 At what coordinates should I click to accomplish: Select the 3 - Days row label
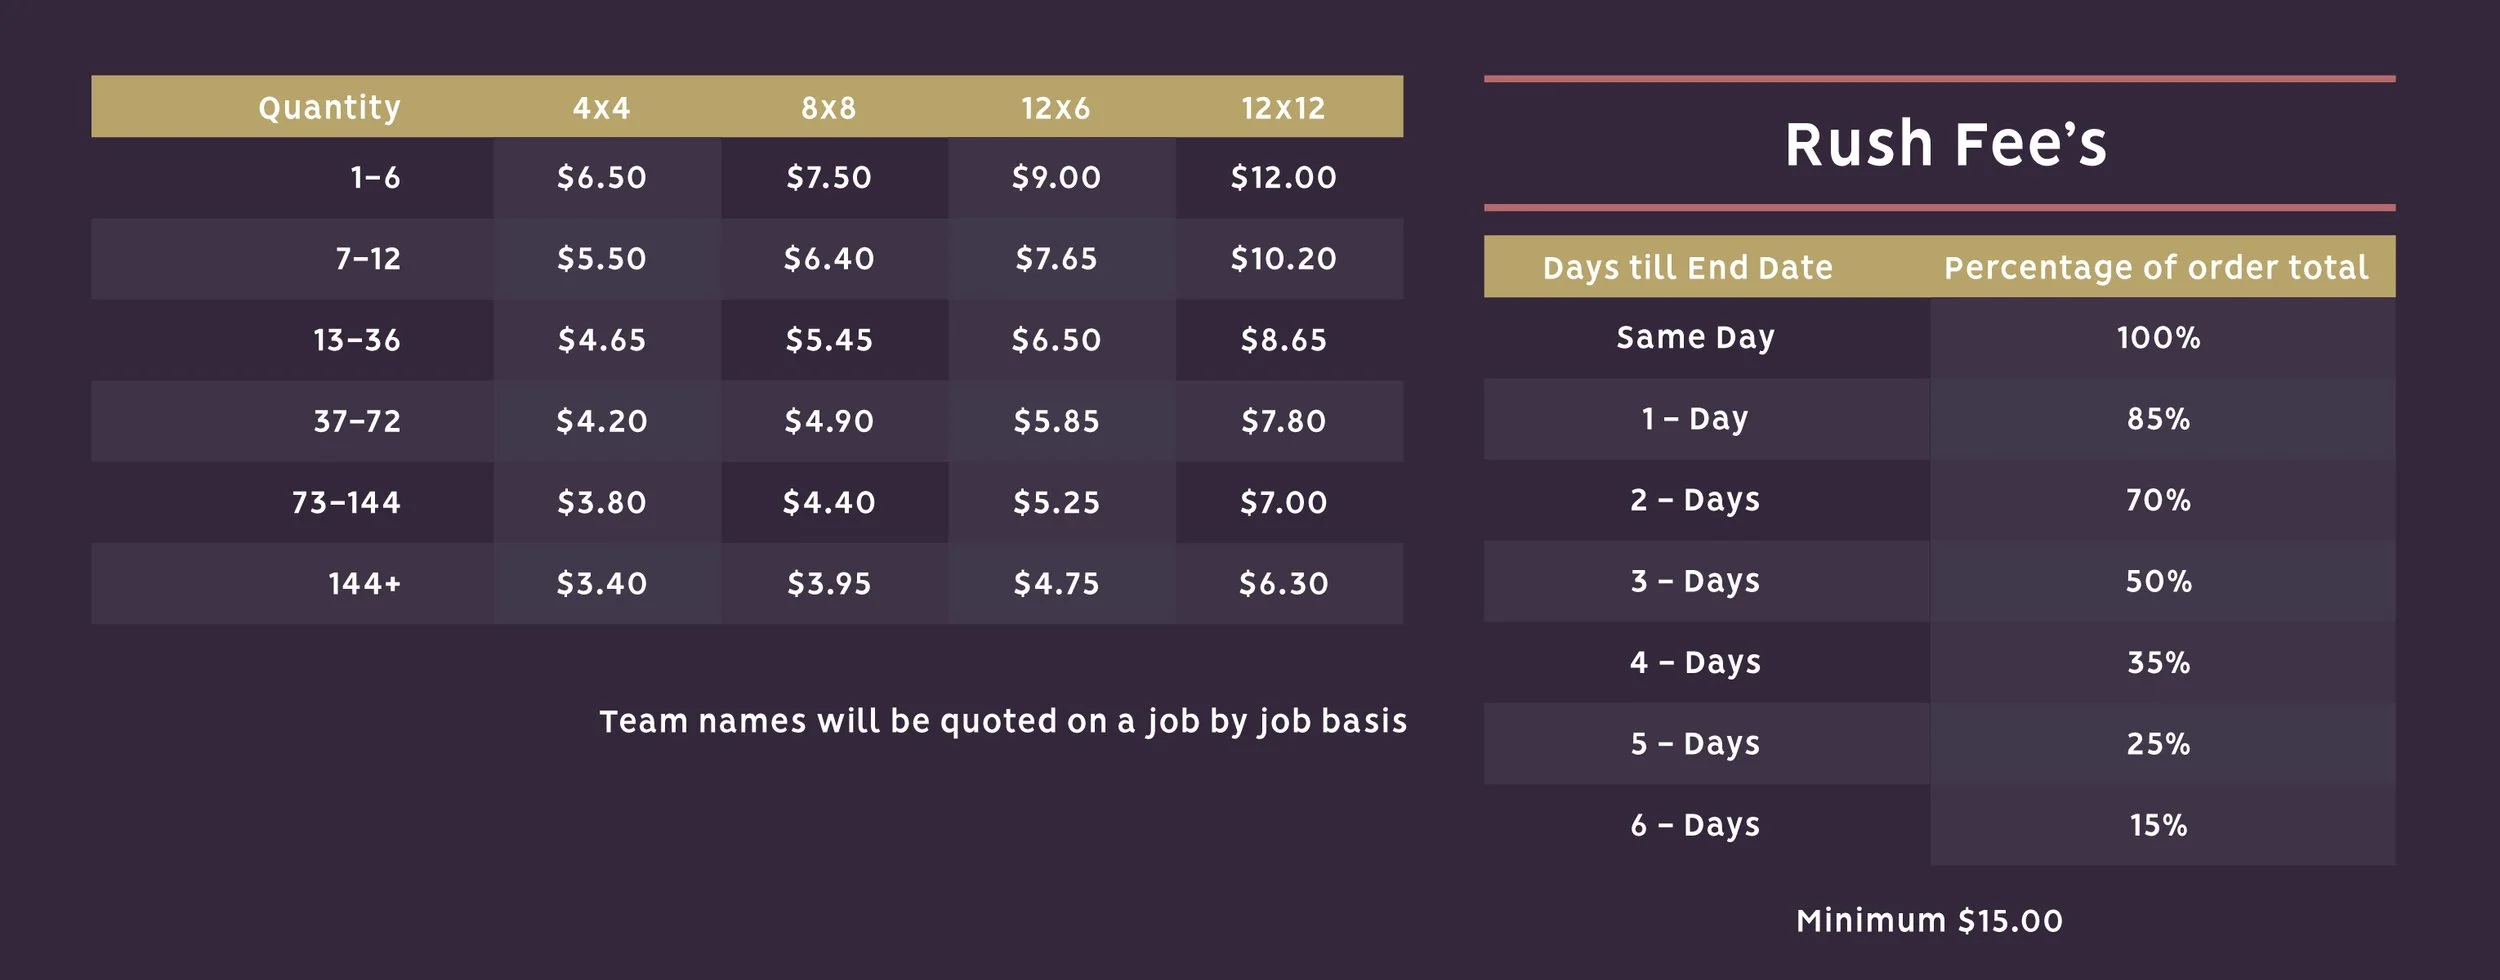1695,581
